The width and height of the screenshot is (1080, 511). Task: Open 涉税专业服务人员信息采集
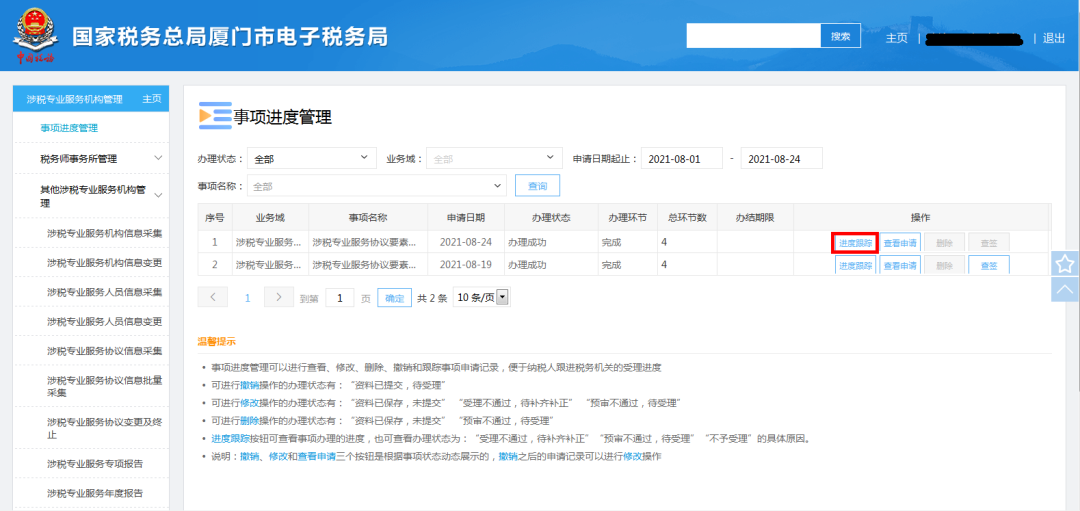pyautogui.click(x=105, y=292)
